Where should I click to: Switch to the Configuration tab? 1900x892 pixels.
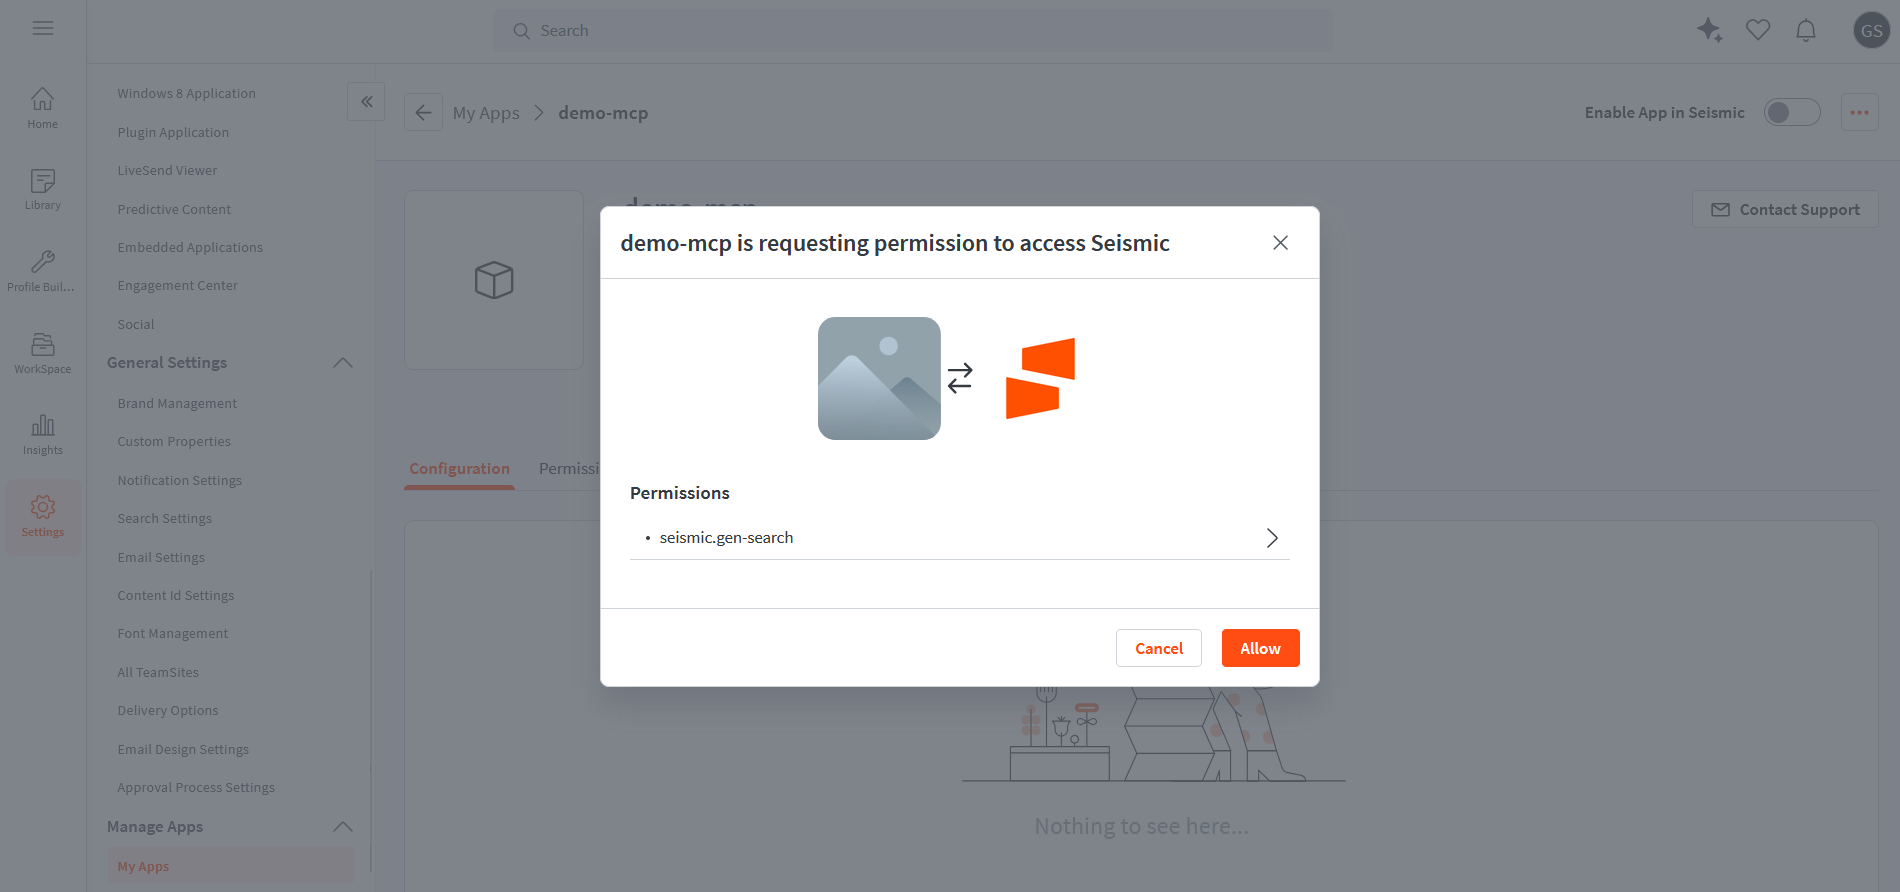point(459,468)
